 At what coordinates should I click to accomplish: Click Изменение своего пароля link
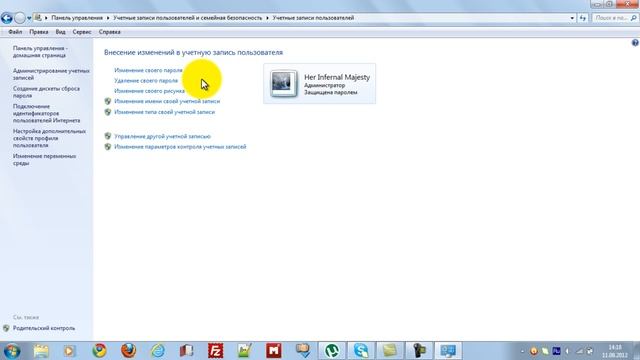point(148,70)
